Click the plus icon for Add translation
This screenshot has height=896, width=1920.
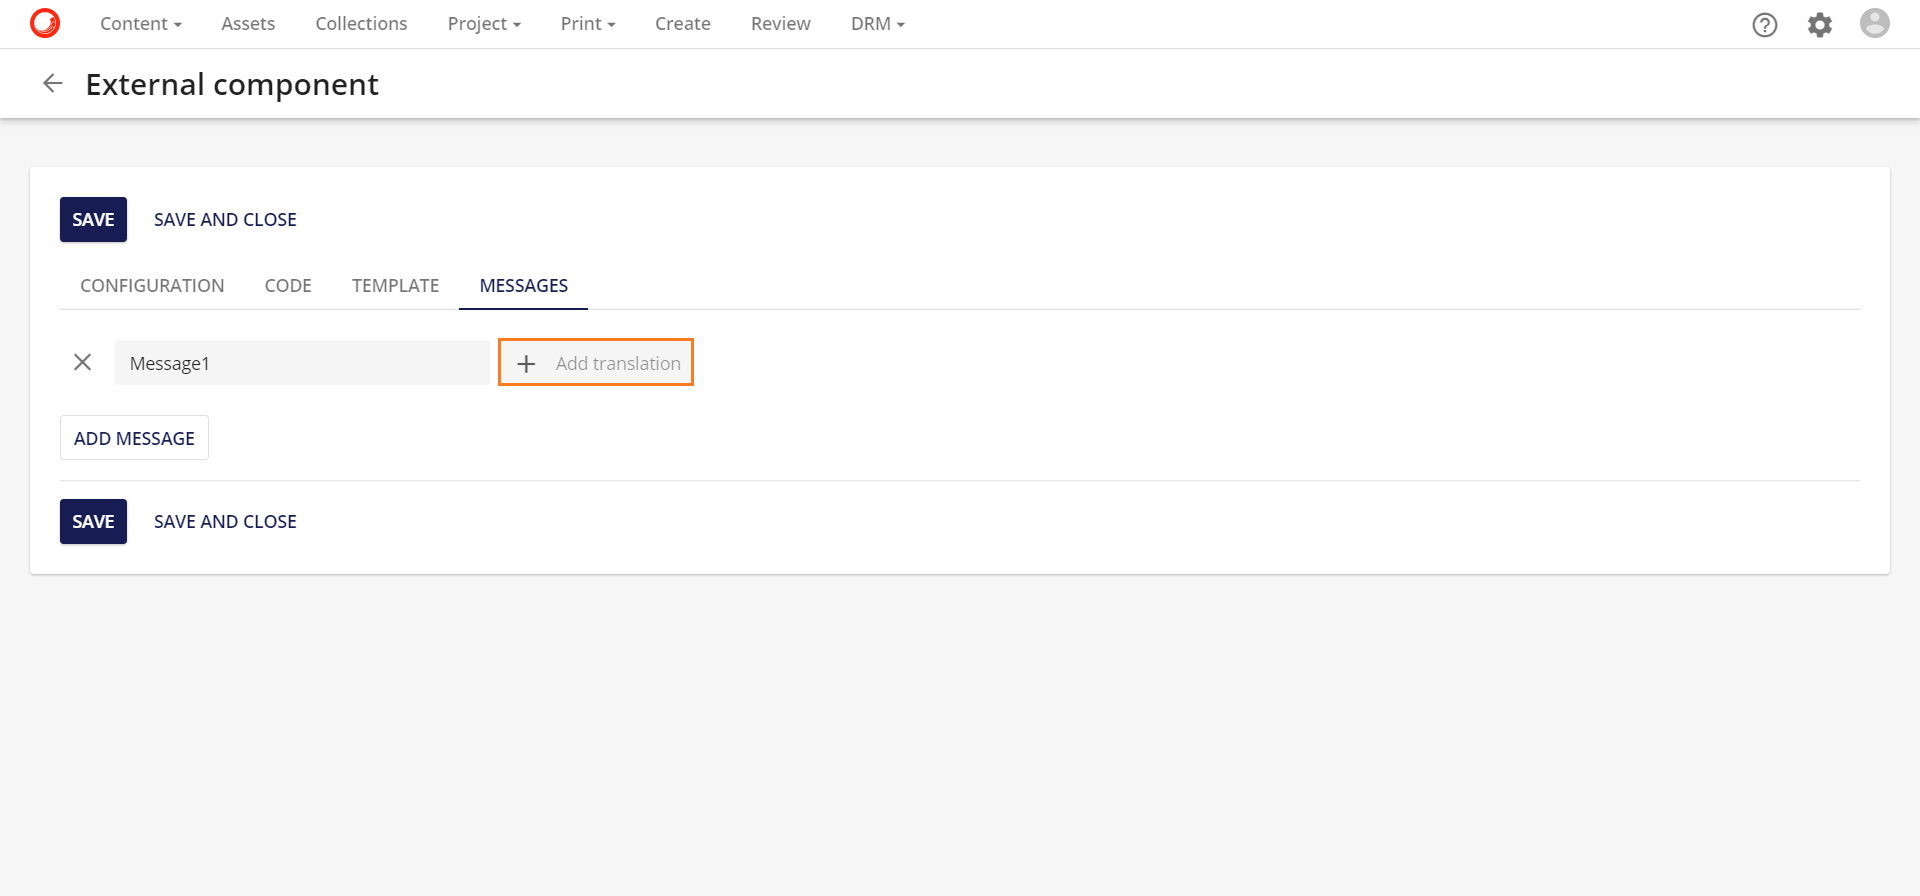[526, 364]
